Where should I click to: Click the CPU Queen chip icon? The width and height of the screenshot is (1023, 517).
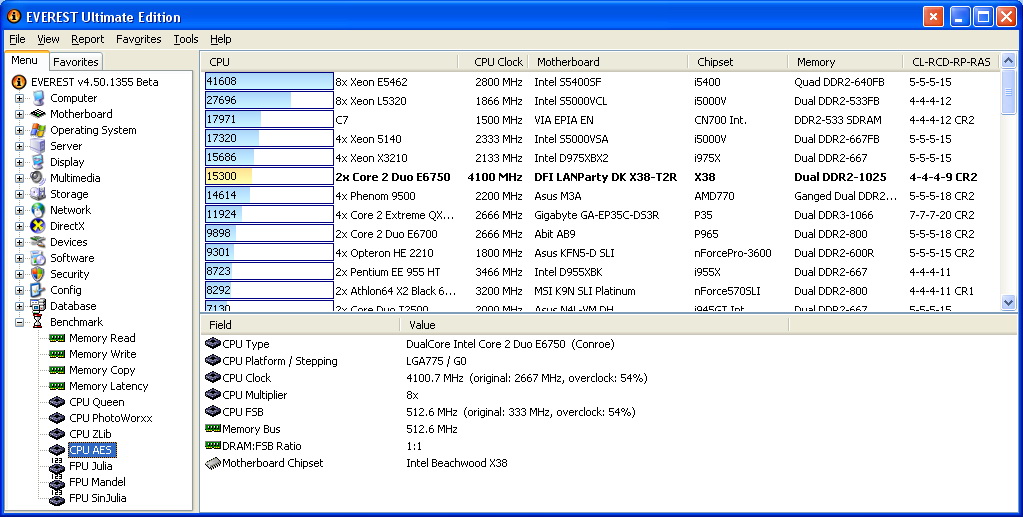point(57,402)
